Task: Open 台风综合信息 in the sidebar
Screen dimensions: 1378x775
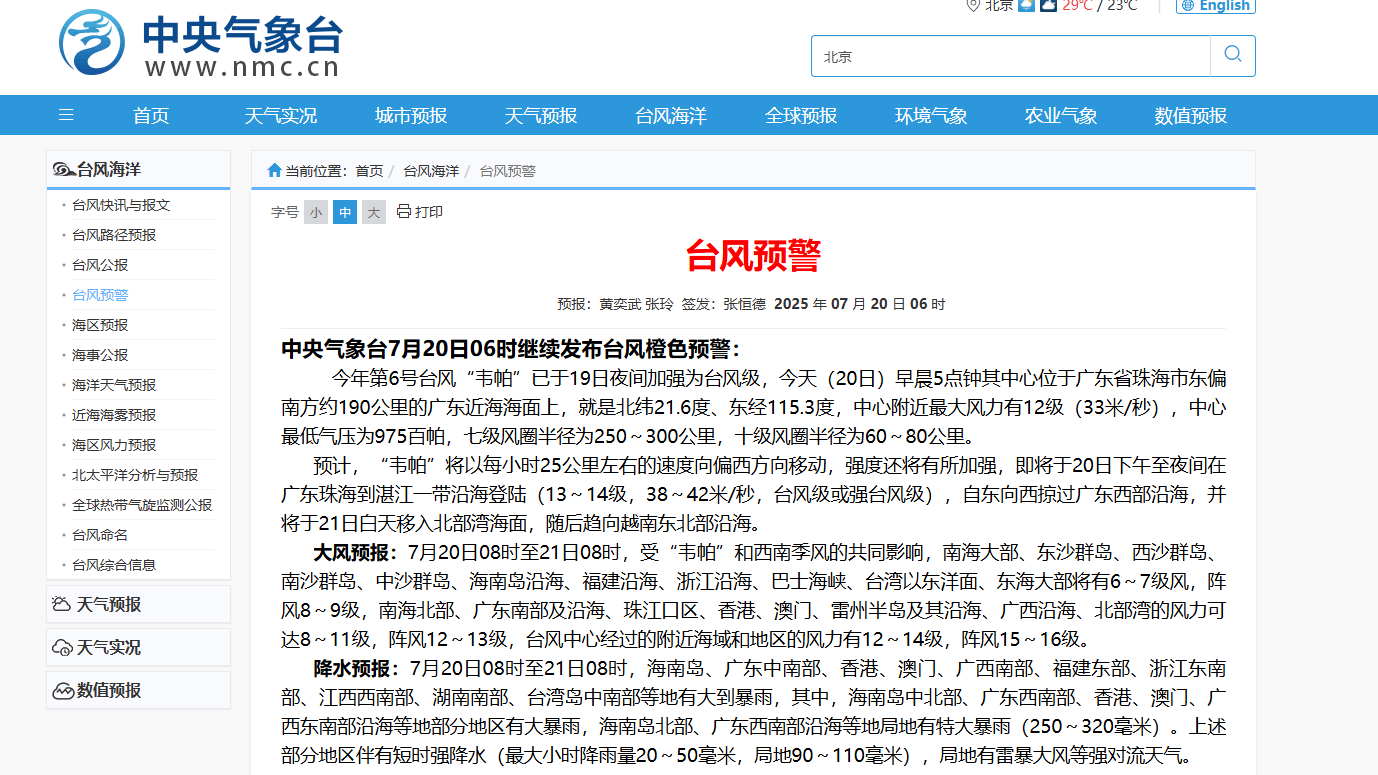Action: point(114,565)
